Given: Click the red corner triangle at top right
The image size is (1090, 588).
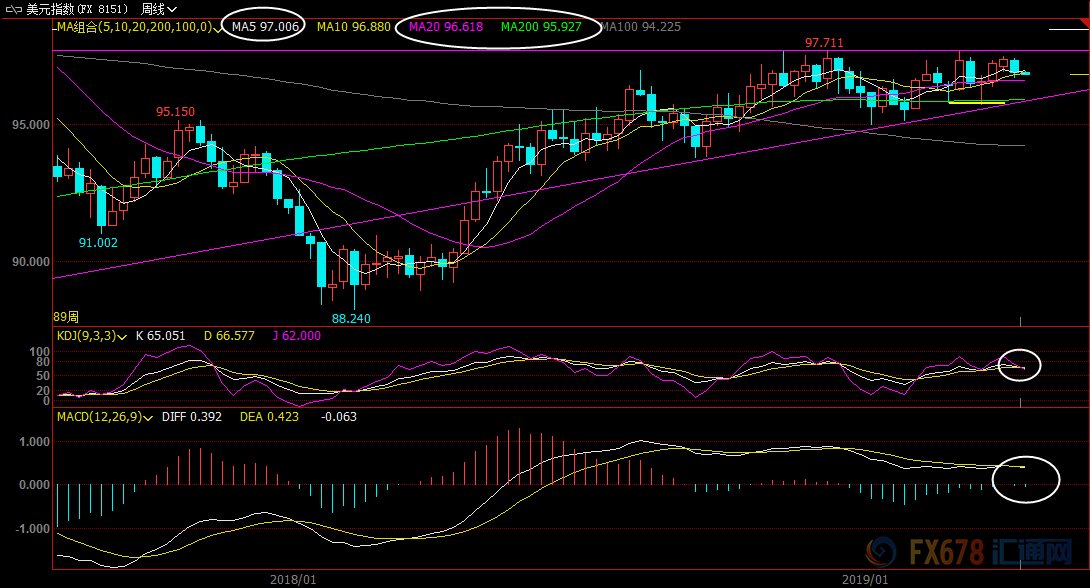Looking at the screenshot, I should point(1085,23).
